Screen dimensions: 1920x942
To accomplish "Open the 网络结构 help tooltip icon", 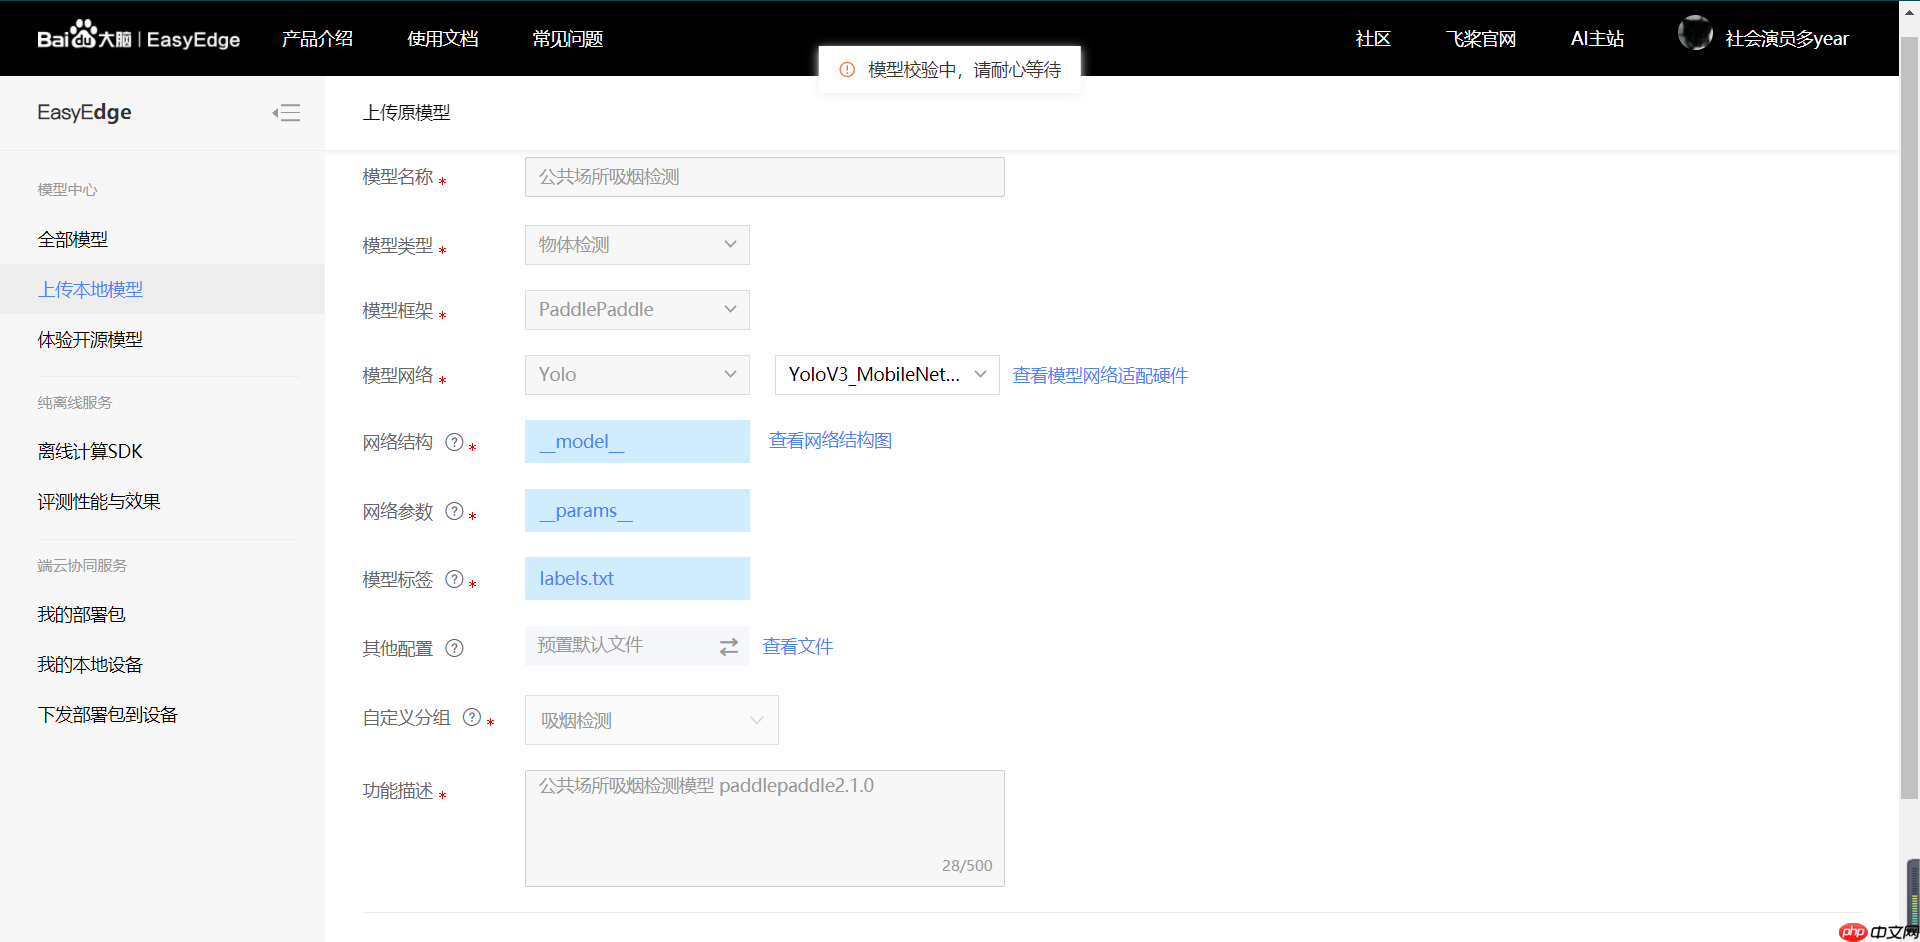I will tap(455, 441).
